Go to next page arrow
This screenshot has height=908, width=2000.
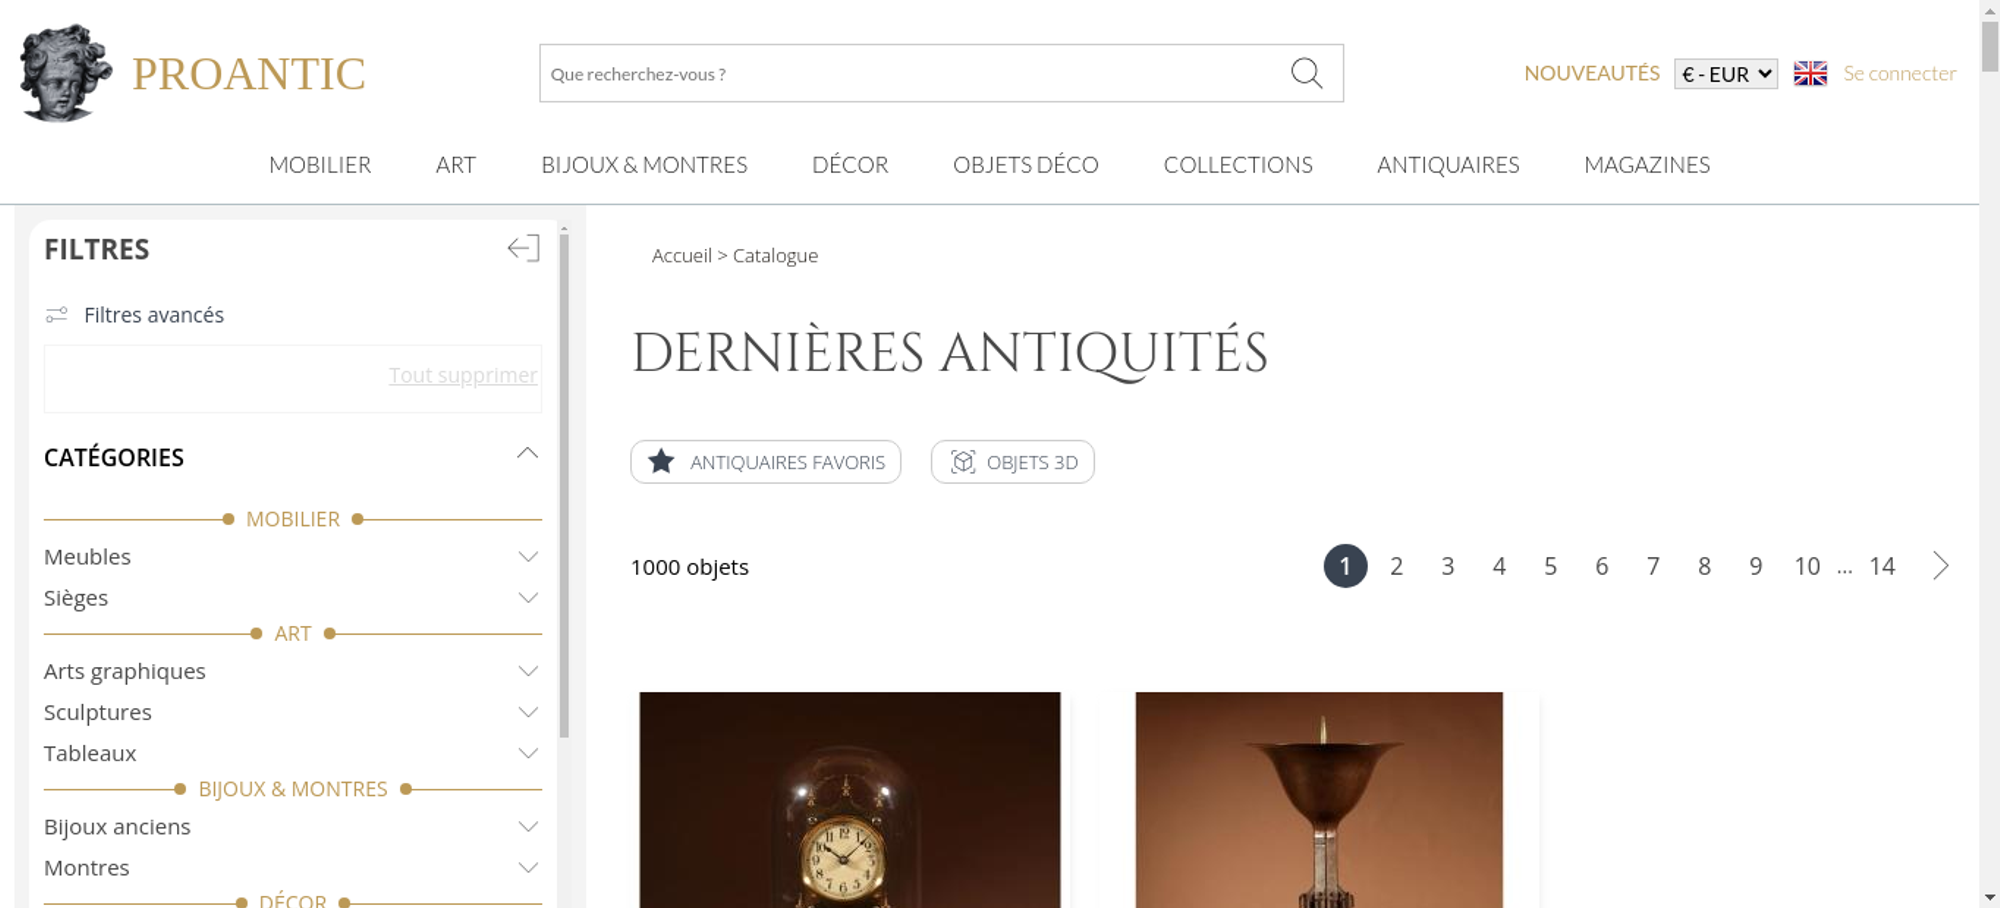(1941, 566)
